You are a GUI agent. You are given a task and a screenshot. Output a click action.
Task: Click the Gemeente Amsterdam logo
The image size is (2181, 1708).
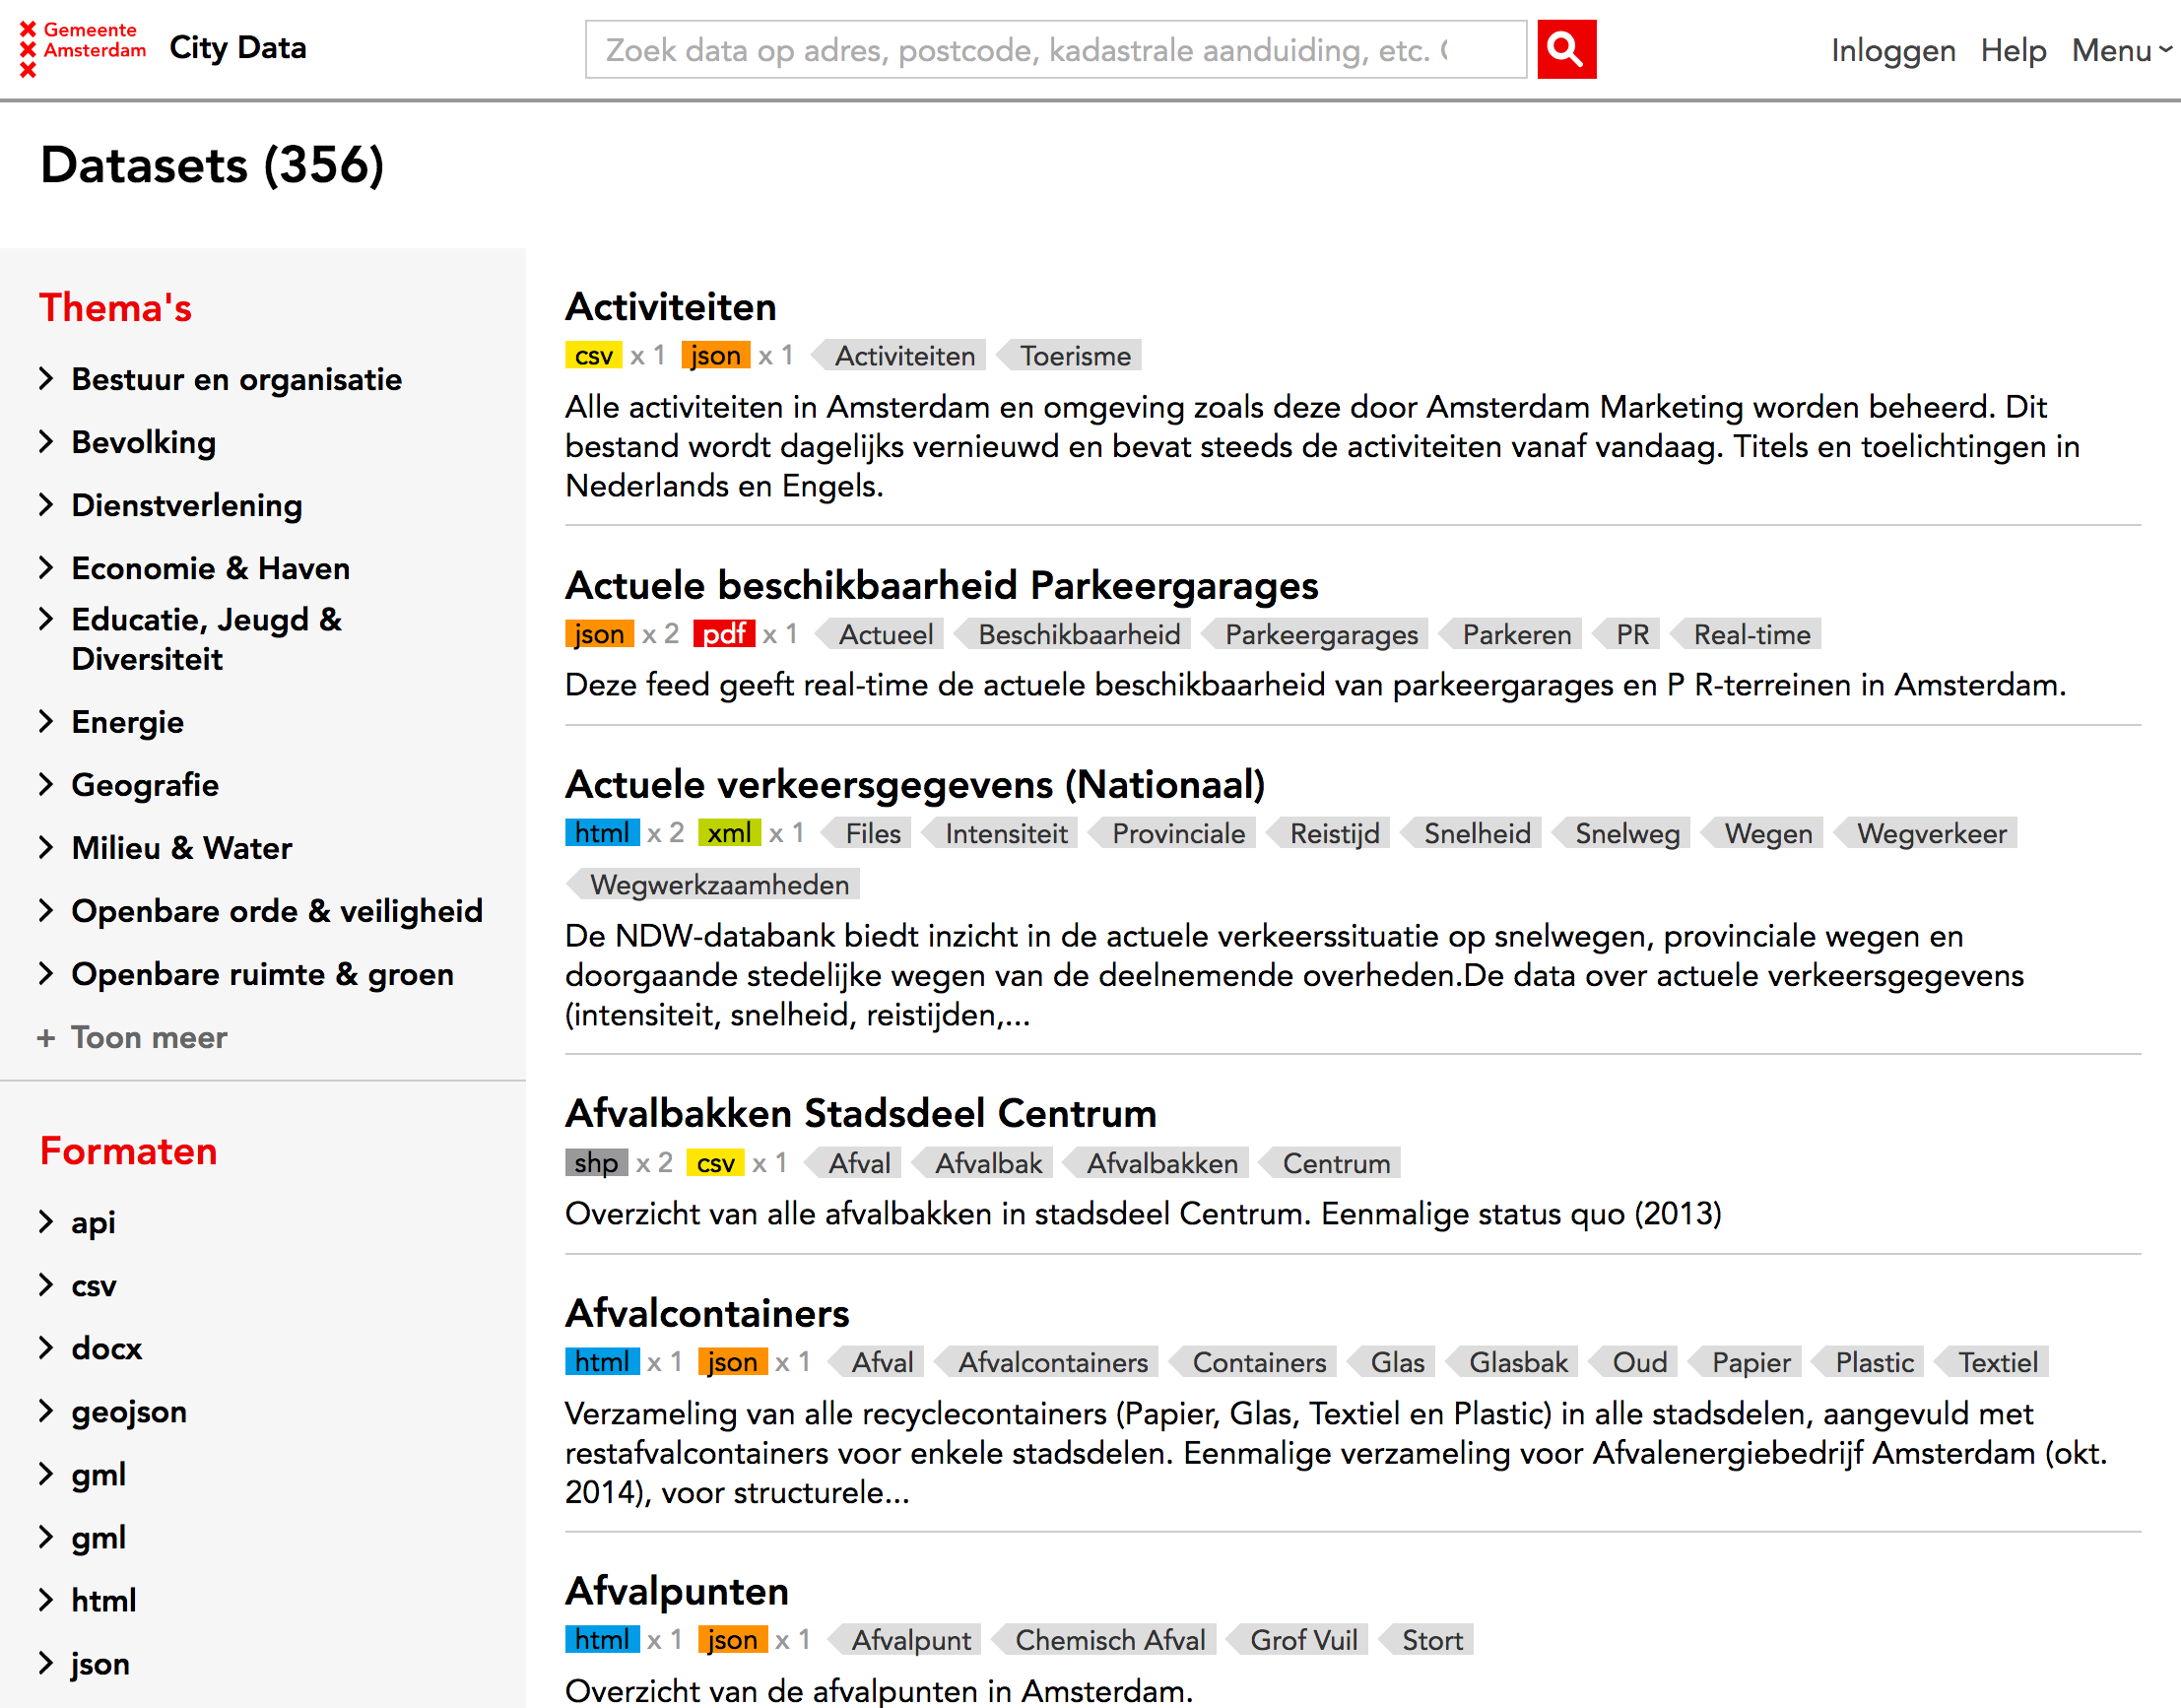83,48
